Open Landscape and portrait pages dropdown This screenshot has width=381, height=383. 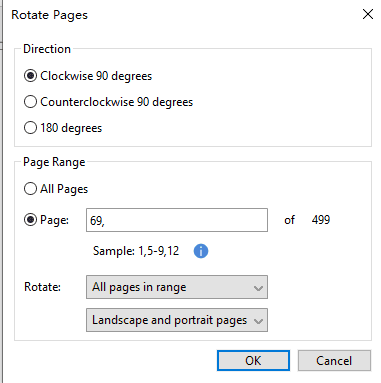pos(177,320)
